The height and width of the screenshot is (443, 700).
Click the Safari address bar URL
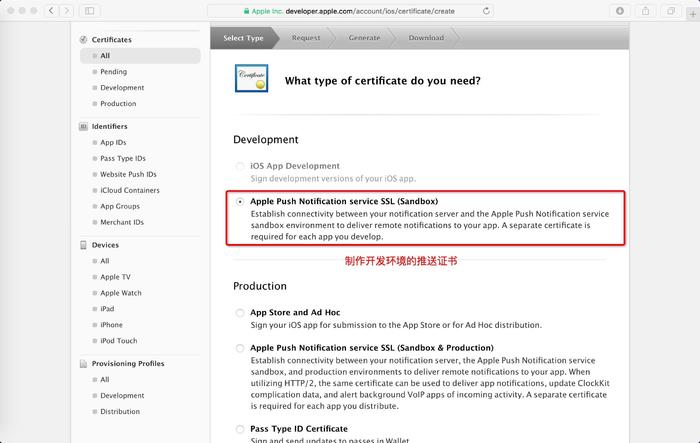[348, 11]
